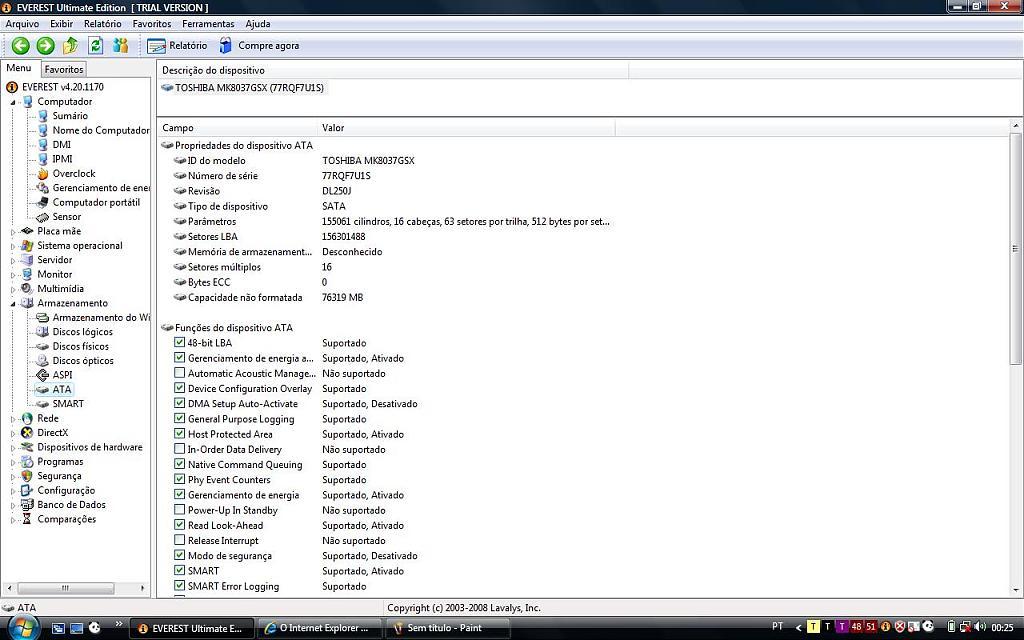The height and width of the screenshot is (640, 1024).
Task: Open the Overclock page
Action: pyautogui.click(x=74, y=173)
